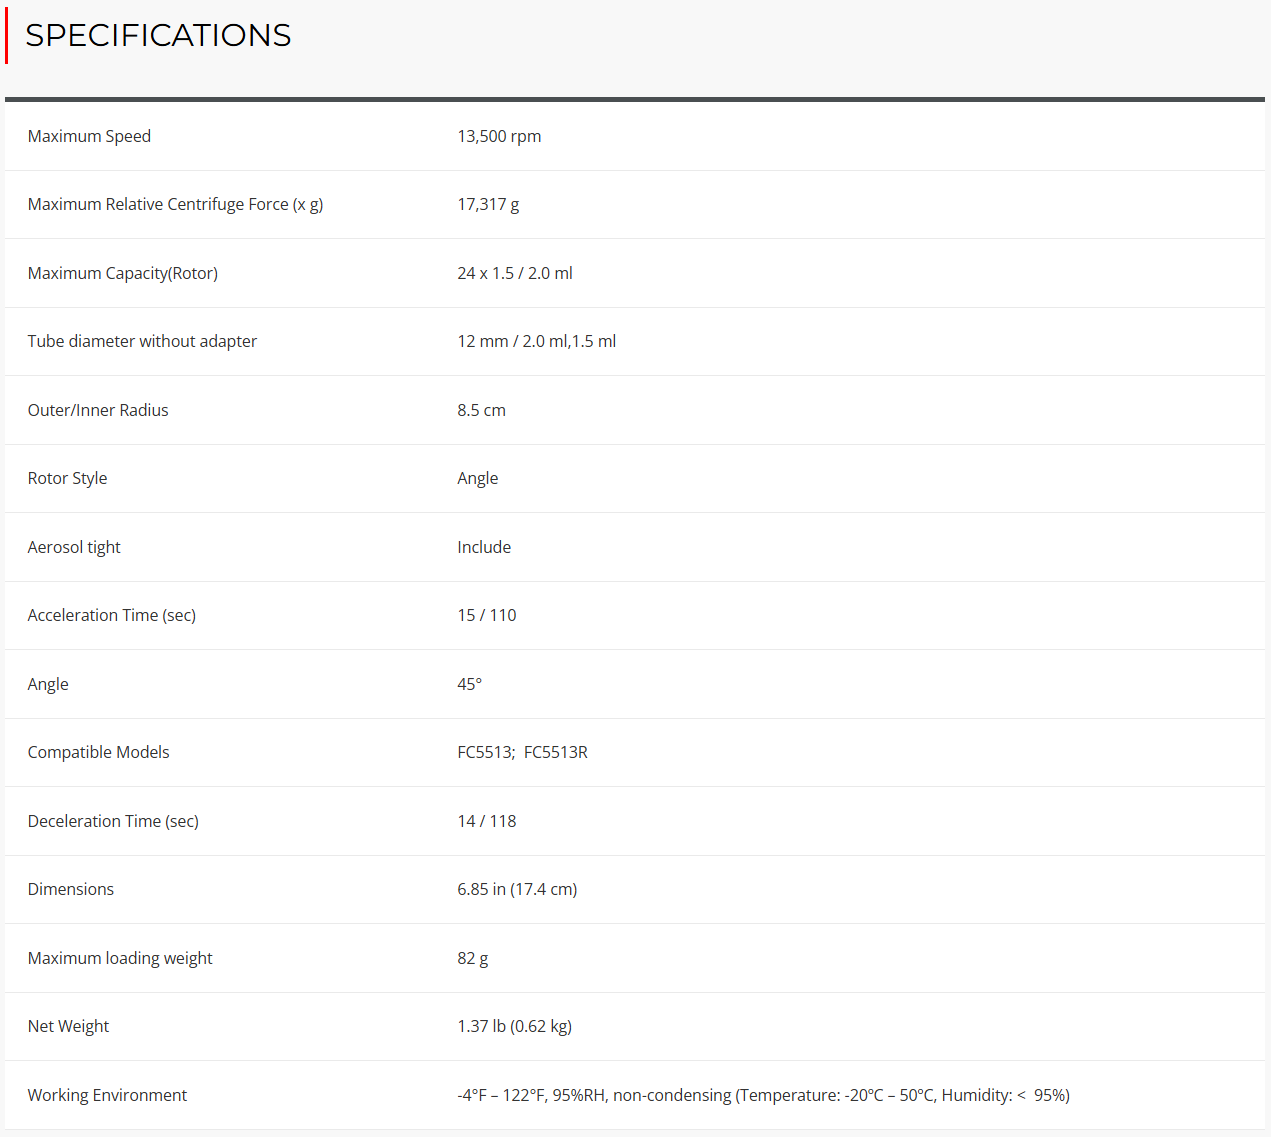Select Maximum Relative Centrifuge Force label
The image size is (1271, 1137).
(x=175, y=204)
